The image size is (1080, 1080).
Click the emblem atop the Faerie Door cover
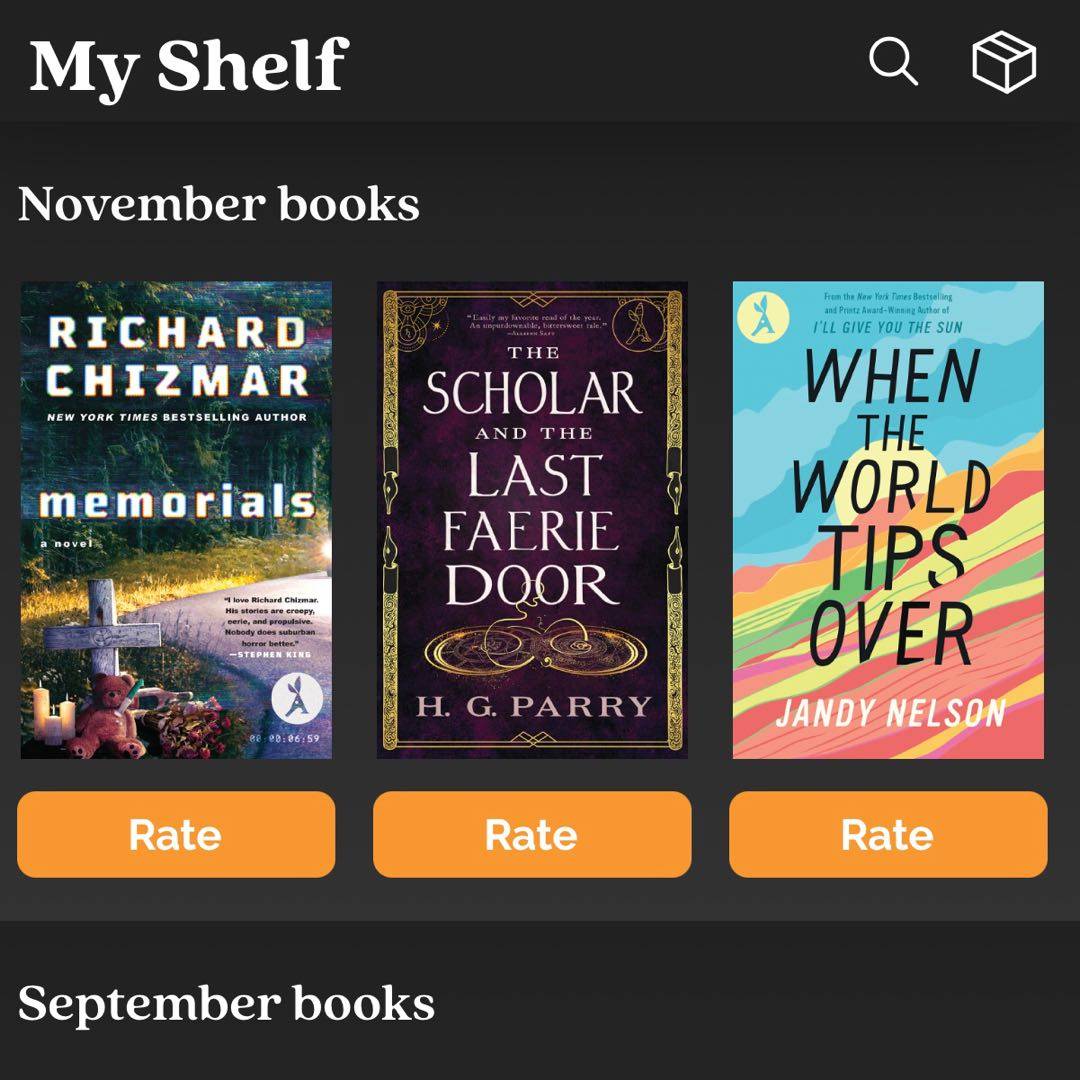pyautogui.click(x=636, y=322)
